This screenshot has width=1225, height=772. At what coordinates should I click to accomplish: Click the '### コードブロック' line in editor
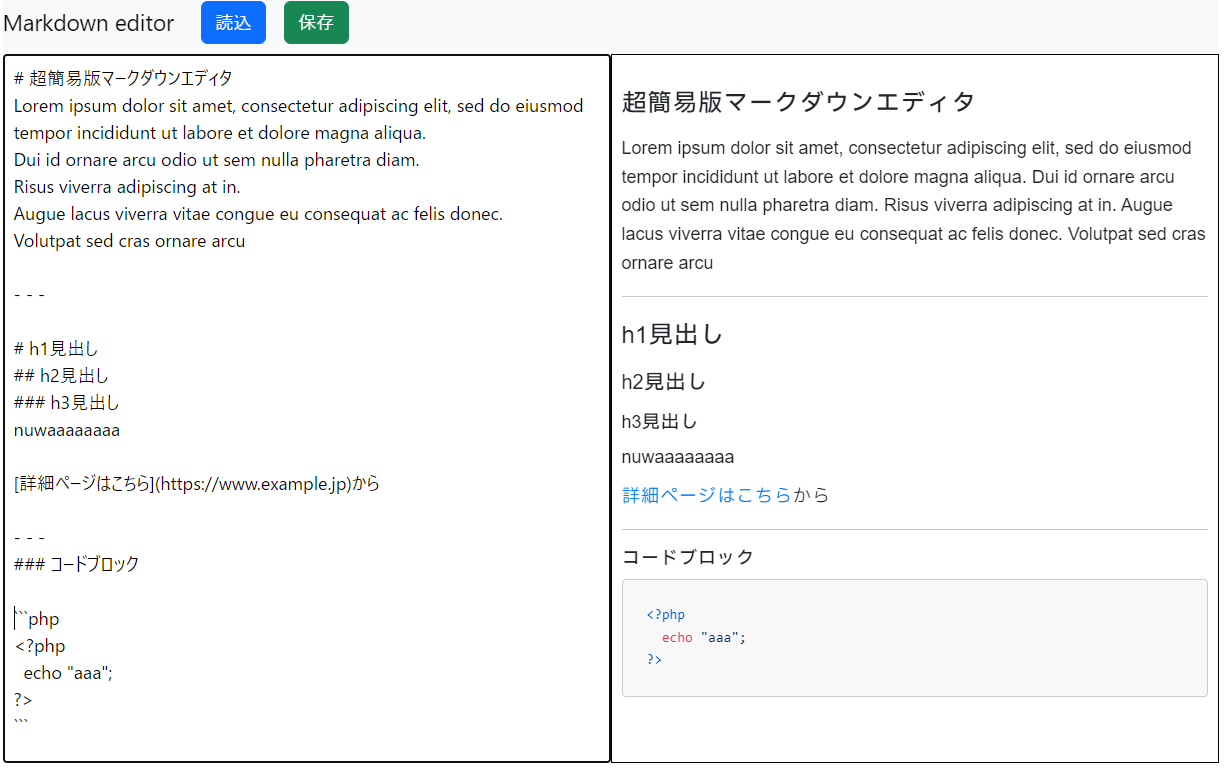pos(77,564)
